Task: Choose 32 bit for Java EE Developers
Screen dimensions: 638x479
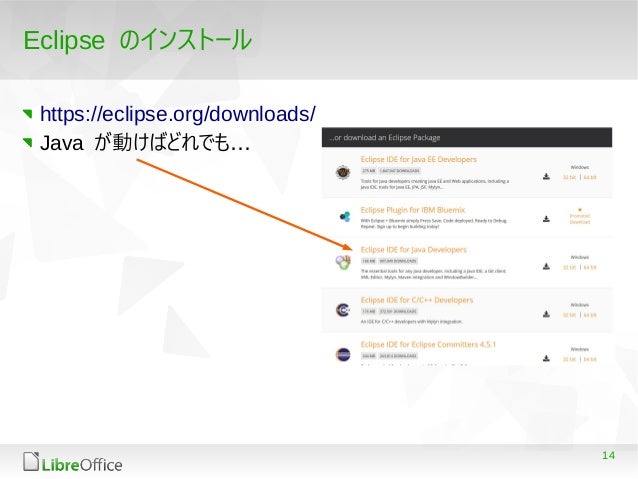Action: (x=569, y=177)
